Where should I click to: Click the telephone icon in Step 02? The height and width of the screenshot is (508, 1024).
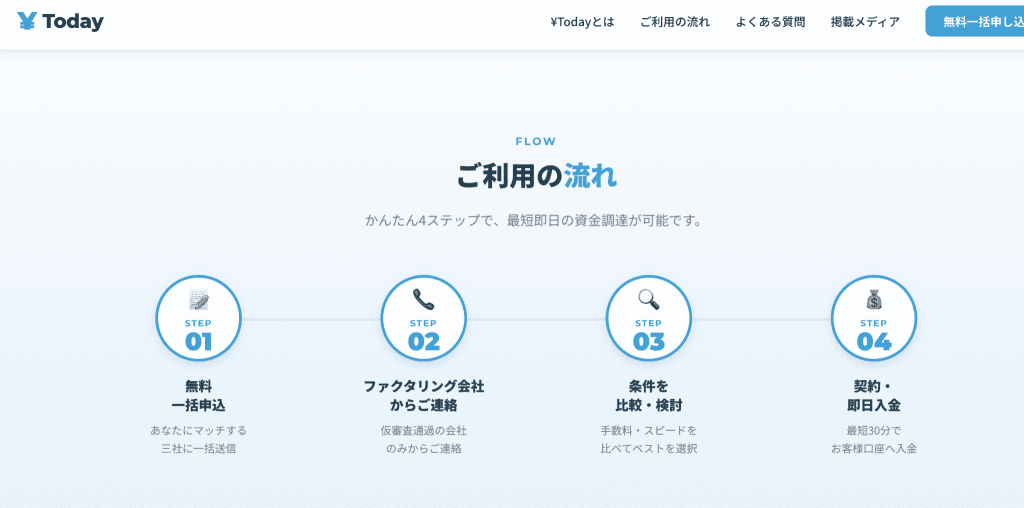pos(423,299)
